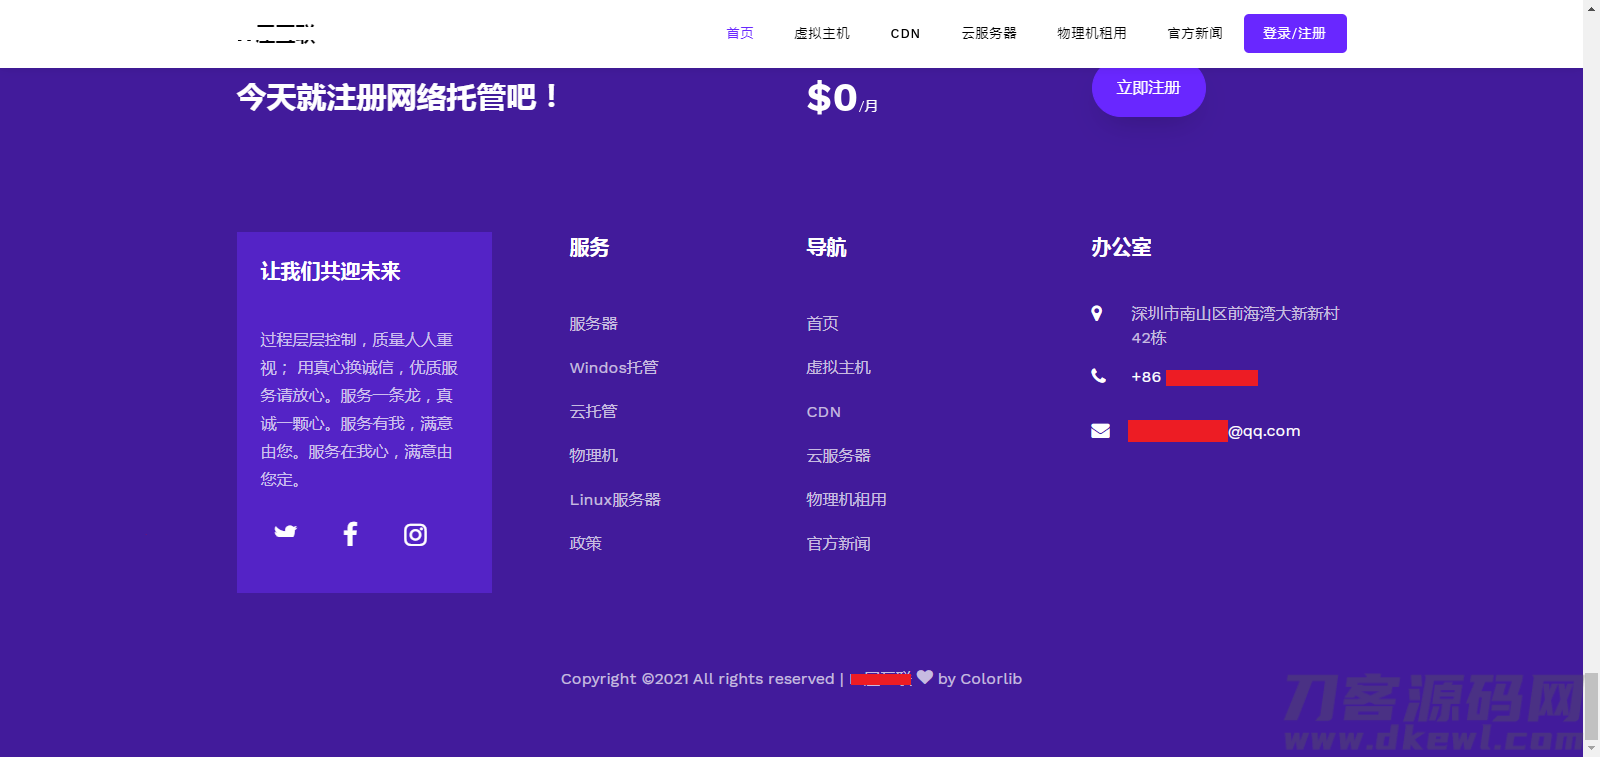Click the location pin icon by address
Viewport: 1600px width, 757px height.
click(x=1097, y=313)
